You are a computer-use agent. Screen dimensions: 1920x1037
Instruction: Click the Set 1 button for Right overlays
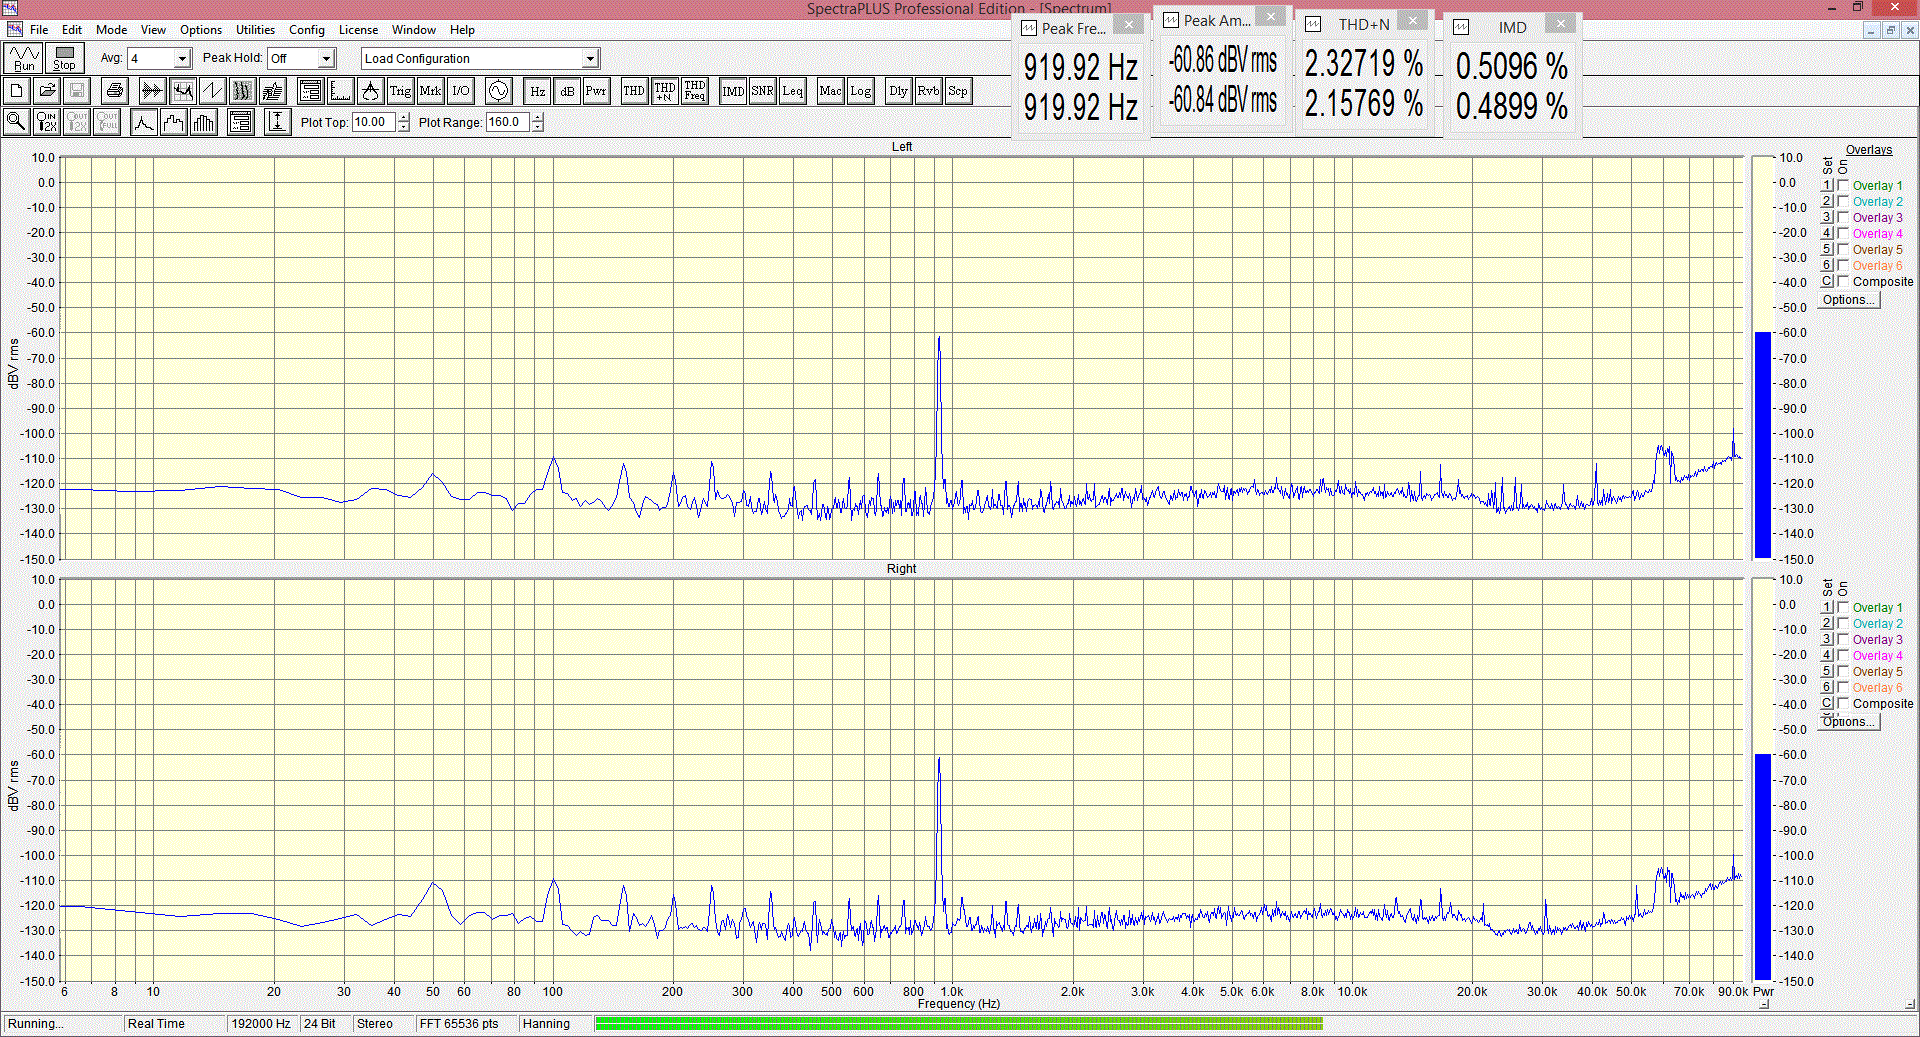(x=1827, y=607)
